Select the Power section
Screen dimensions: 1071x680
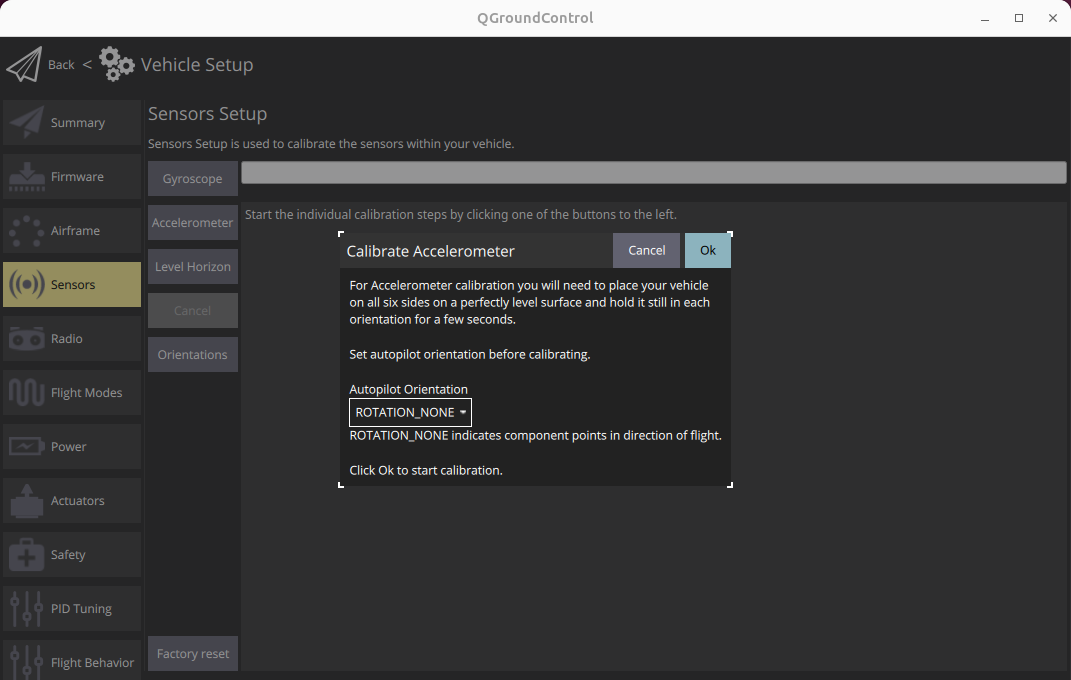(72, 447)
